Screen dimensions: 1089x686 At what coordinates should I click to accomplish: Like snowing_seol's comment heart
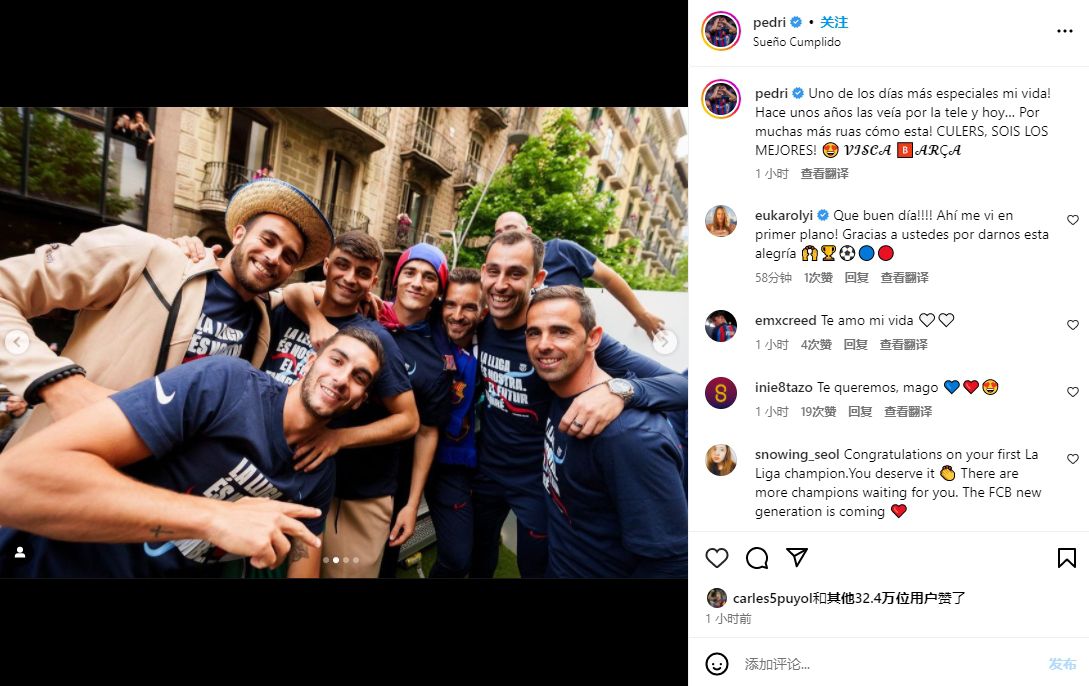coord(1073,459)
